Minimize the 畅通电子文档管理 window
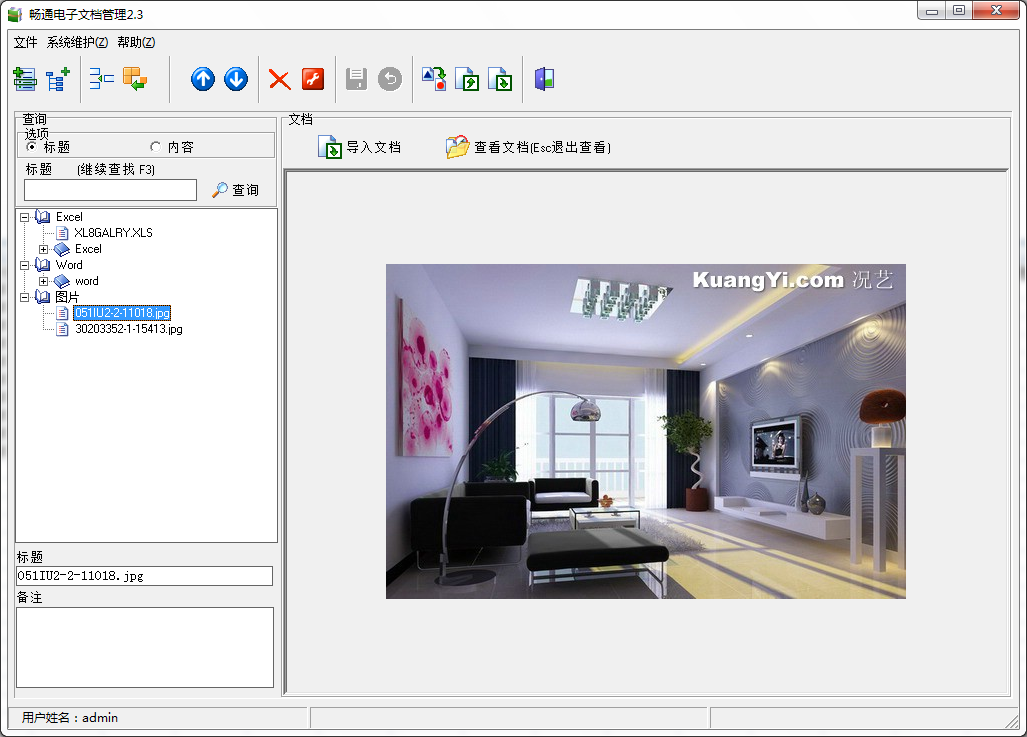This screenshot has height=737, width=1027. [931, 11]
